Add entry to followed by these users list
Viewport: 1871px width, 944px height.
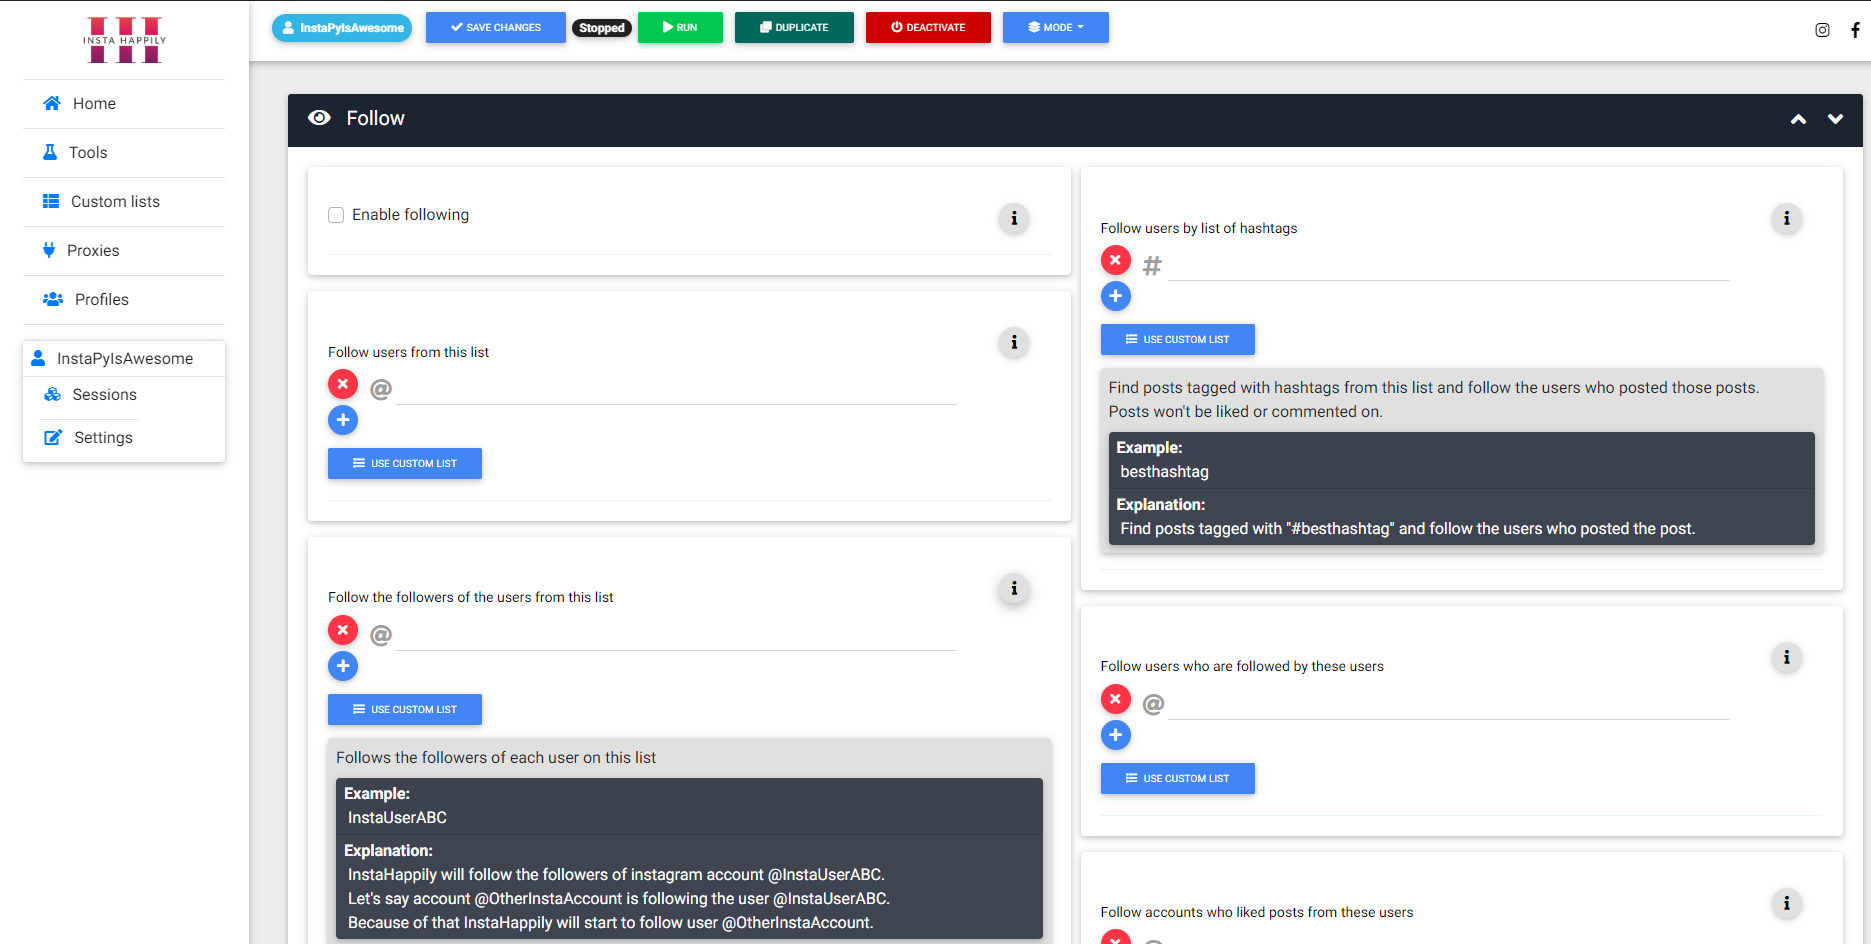(x=1116, y=735)
